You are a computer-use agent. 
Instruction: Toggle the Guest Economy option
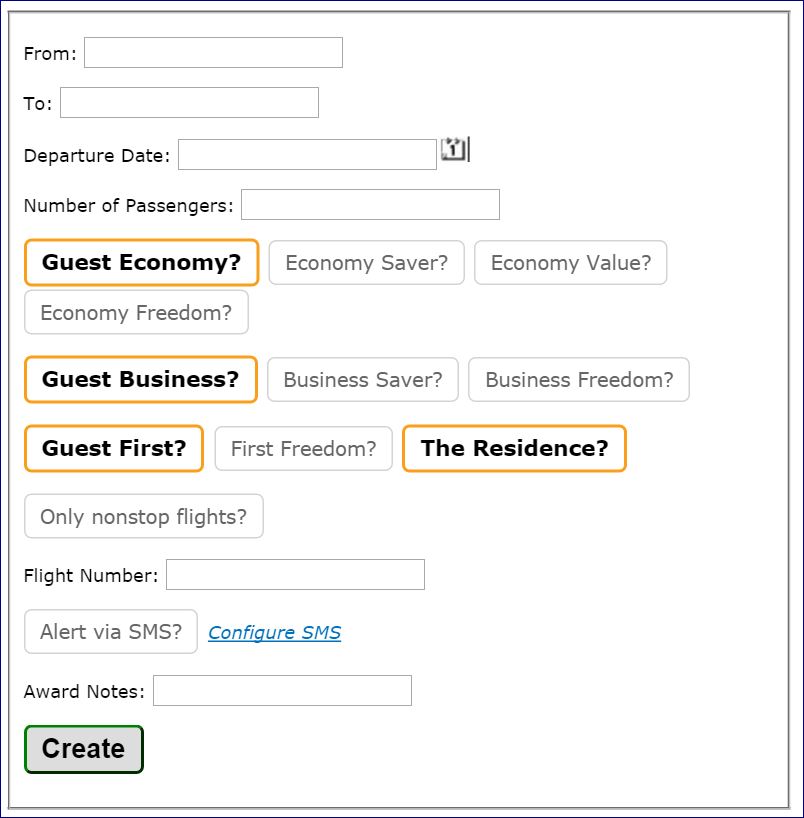click(x=141, y=263)
